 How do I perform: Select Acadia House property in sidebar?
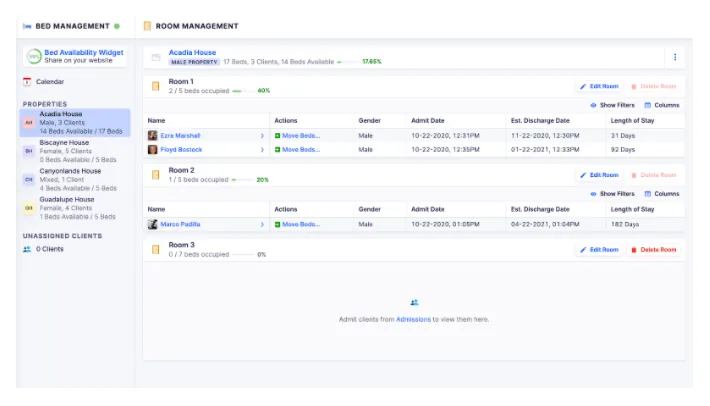(75, 123)
